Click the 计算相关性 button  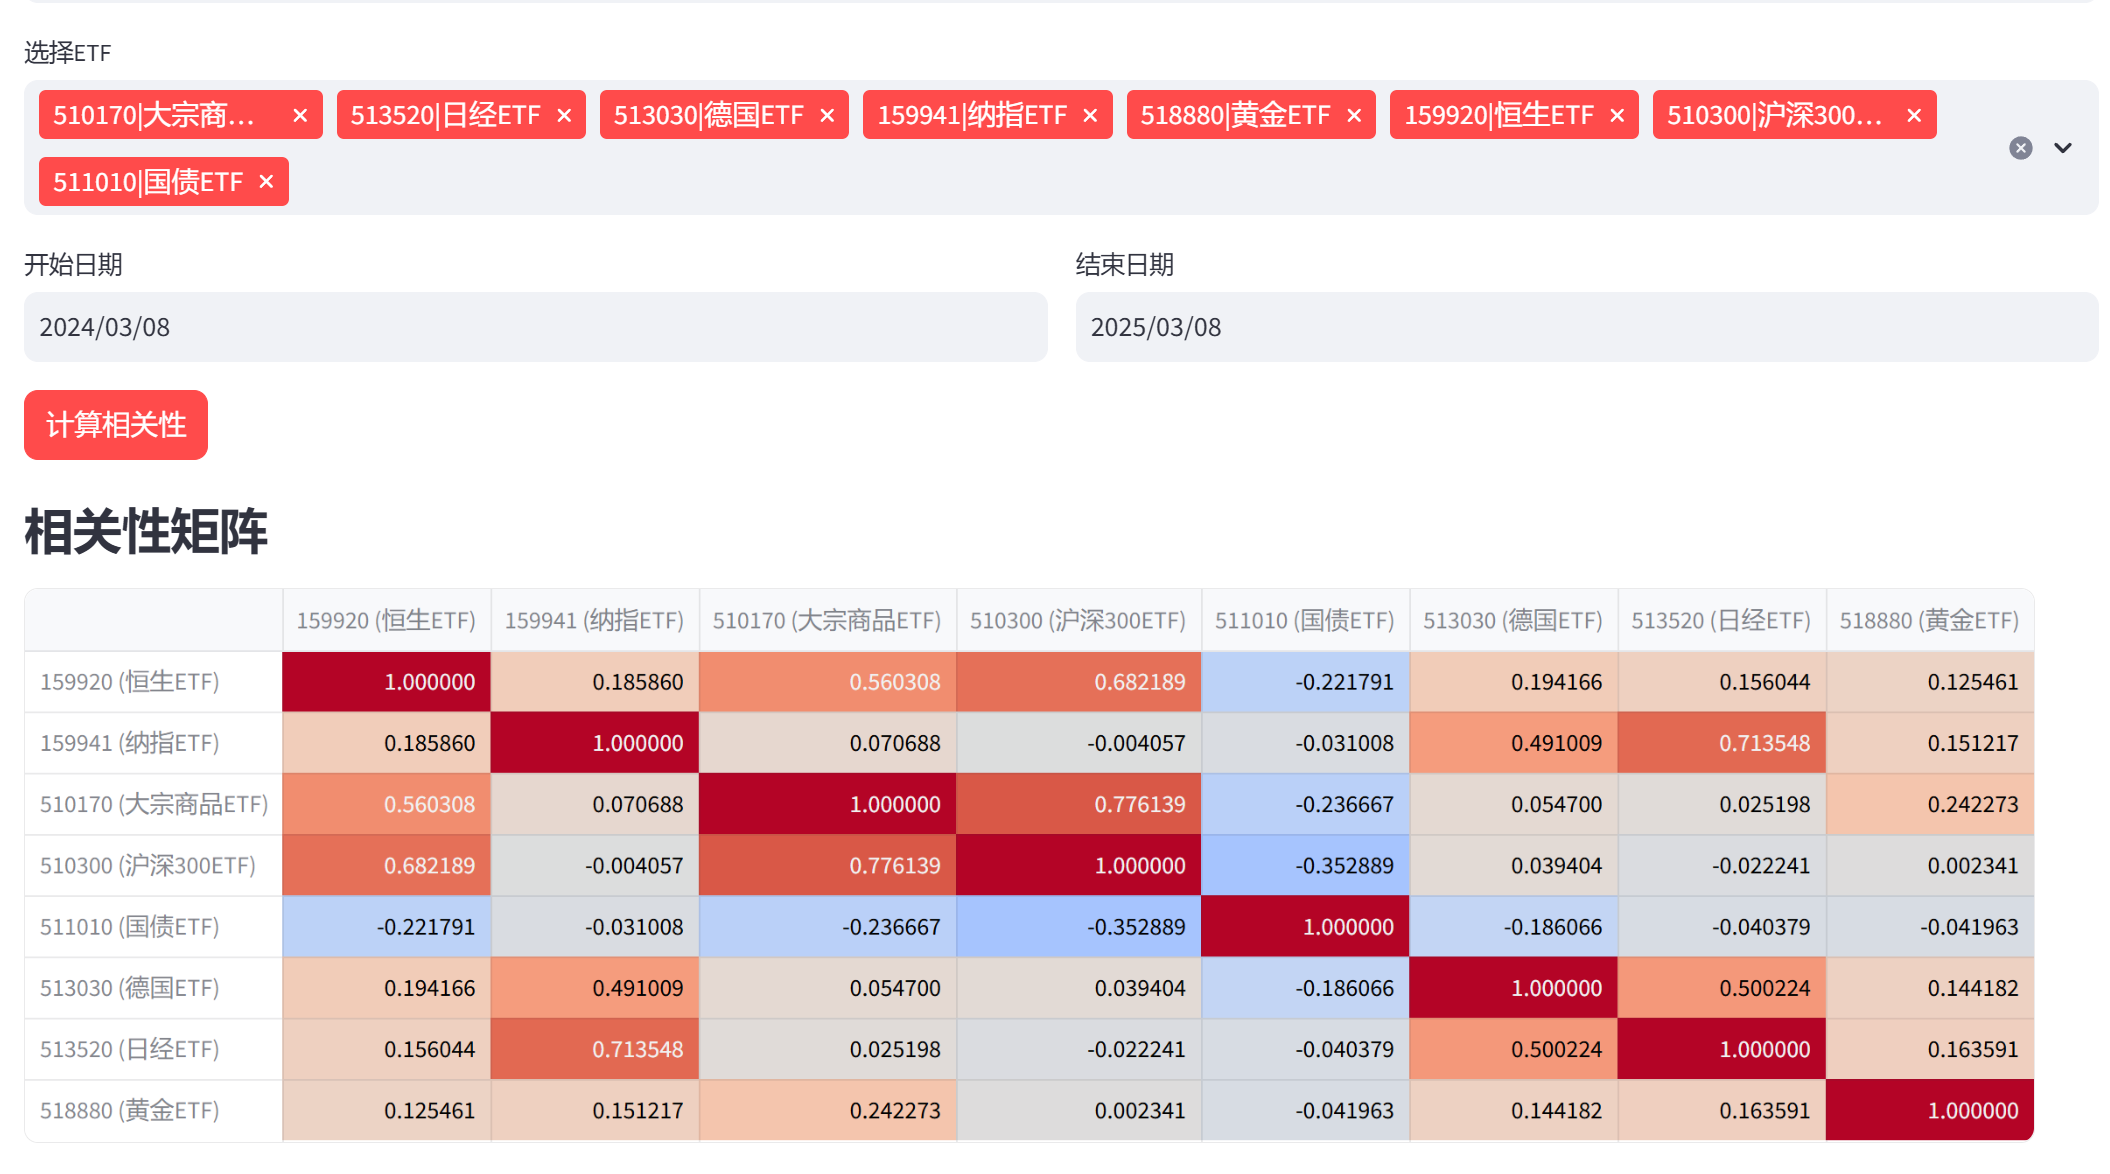[x=116, y=425]
